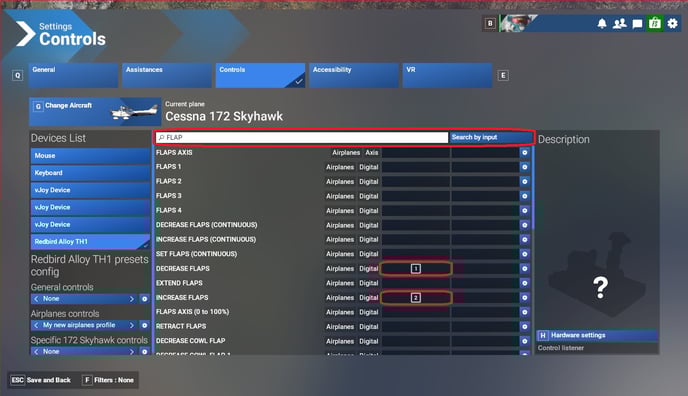The width and height of the screenshot is (688, 396).
Task: Open General controls preset options gear
Action: pos(144,299)
